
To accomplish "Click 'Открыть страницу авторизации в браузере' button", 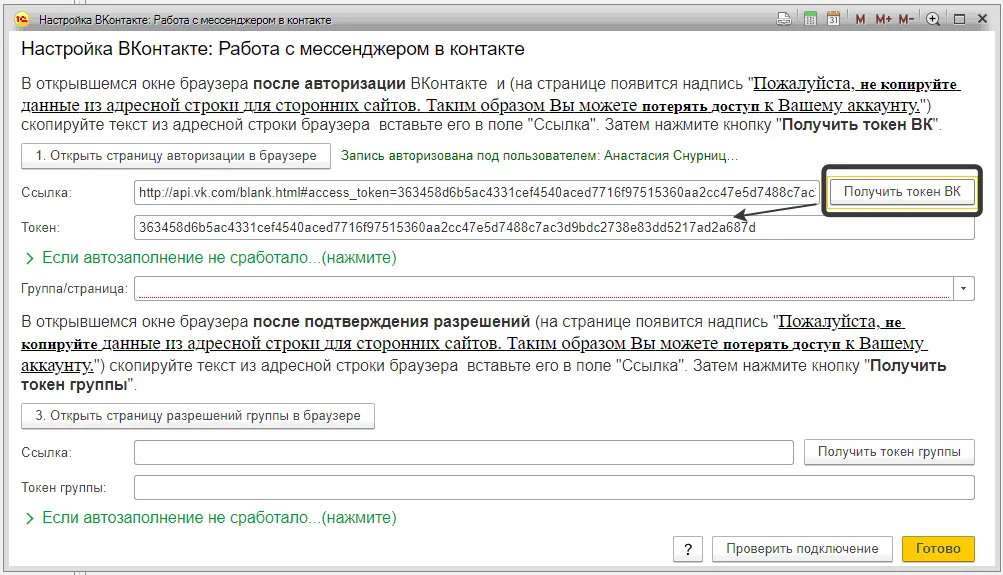I will click(176, 156).
